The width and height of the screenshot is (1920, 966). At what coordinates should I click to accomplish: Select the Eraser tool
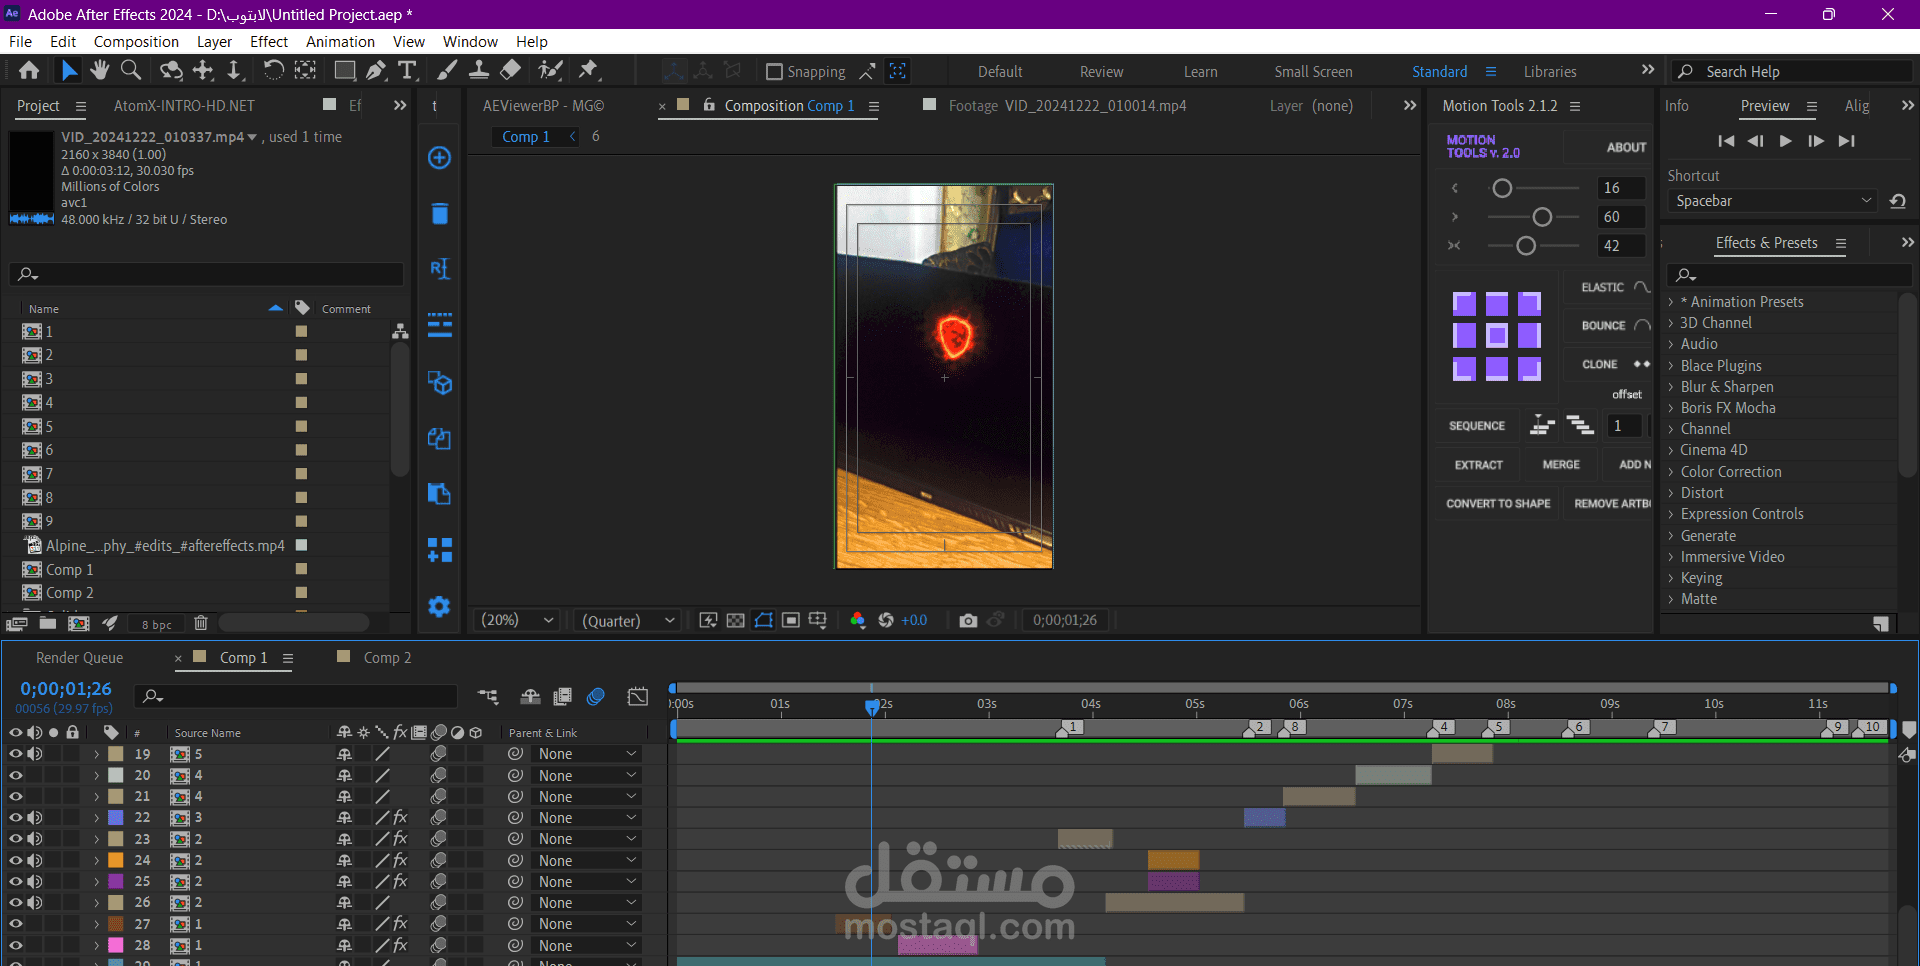tap(510, 70)
